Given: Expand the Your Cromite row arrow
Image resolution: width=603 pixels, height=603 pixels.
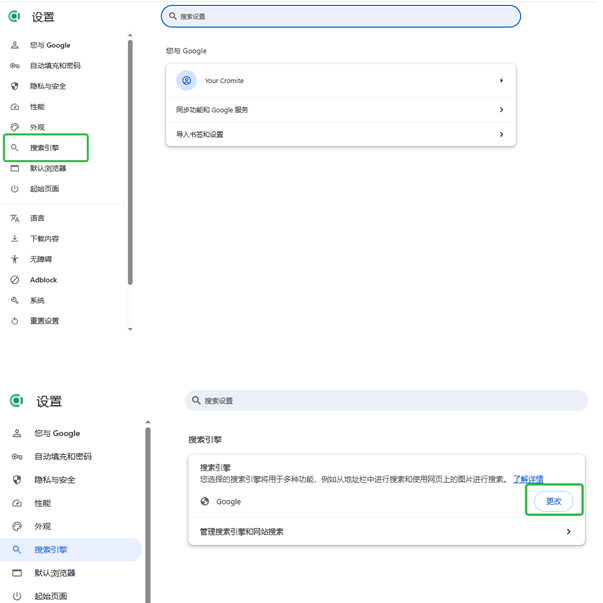Looking at the screenshot, I should pyautogui.click(x=501, y=80).
